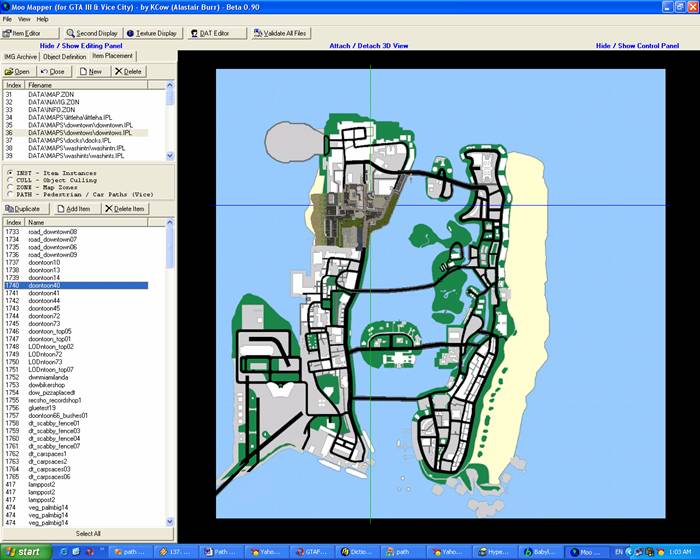The height and width of the screenshot is (560, 700).
Task: Open the Item Editor tool
Action: coord(24,33)
